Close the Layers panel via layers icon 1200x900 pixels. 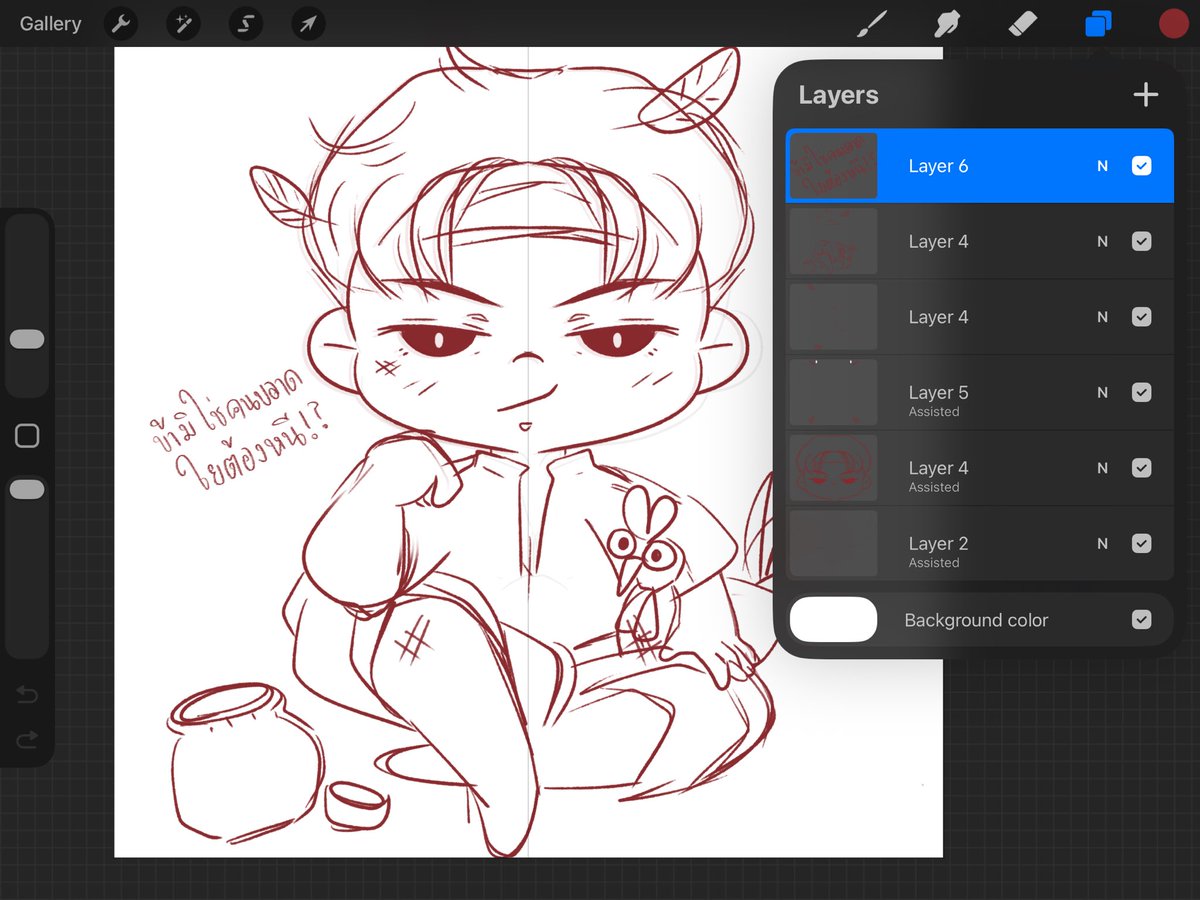click(x=1098, y=24)
